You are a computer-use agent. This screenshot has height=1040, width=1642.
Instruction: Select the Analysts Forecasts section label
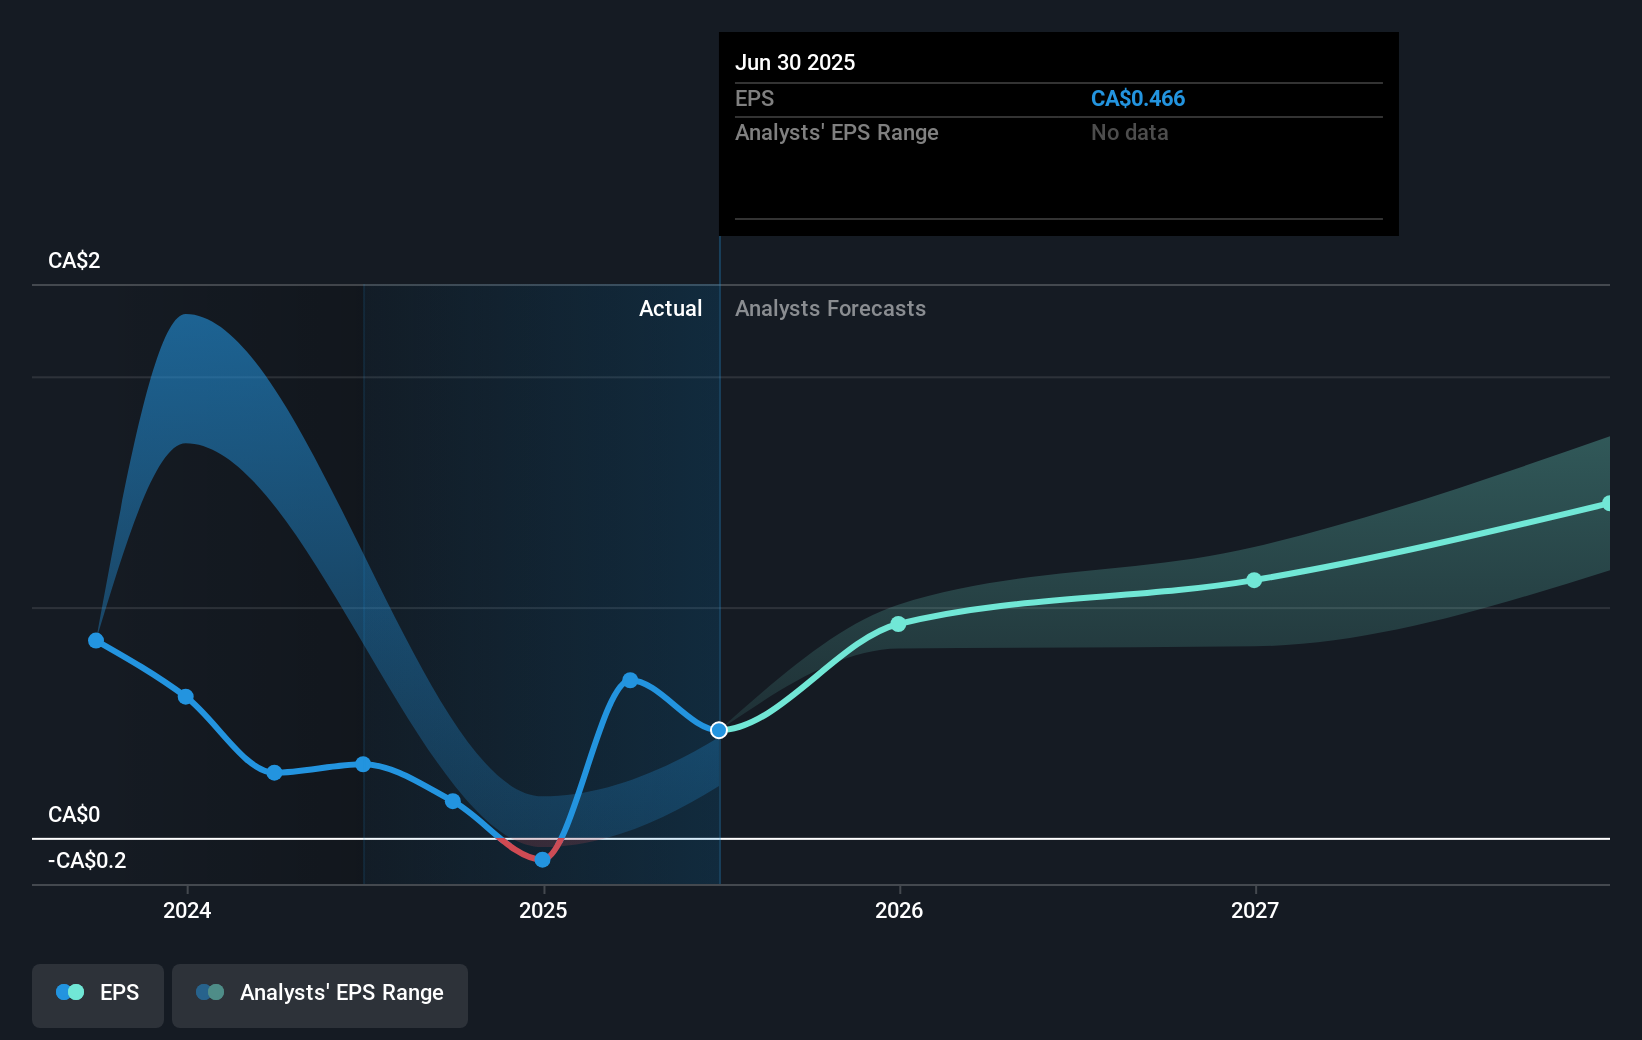point(830,308)
